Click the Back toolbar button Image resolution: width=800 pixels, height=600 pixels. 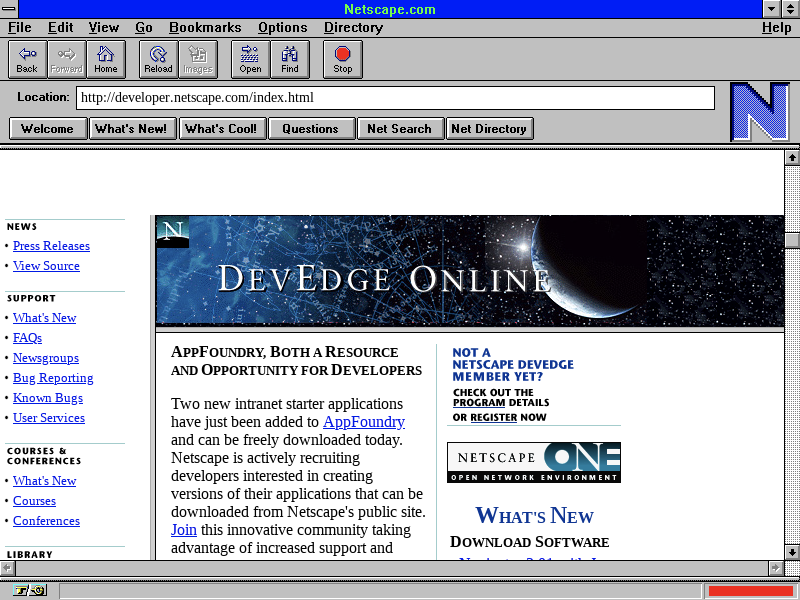pos(27,59)
